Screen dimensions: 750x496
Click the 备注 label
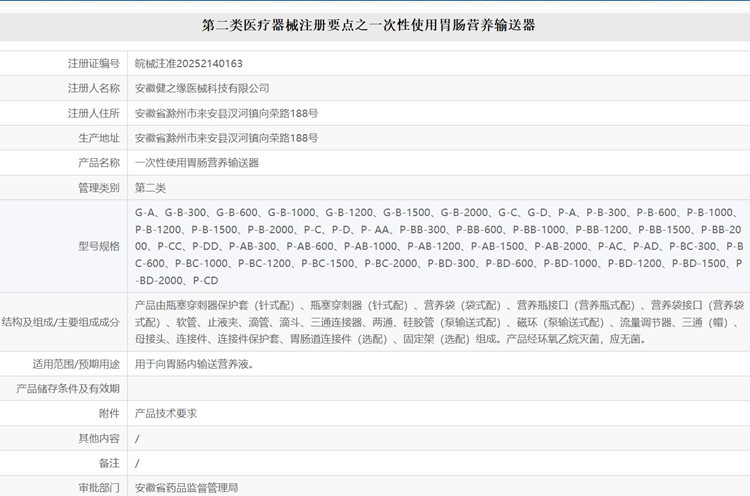(110, 463)
